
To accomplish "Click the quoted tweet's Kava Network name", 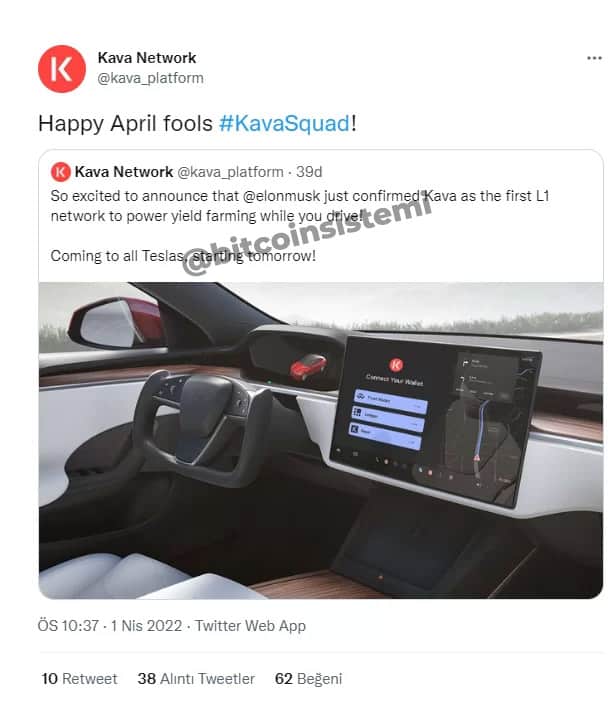I will tap(124, 172).
